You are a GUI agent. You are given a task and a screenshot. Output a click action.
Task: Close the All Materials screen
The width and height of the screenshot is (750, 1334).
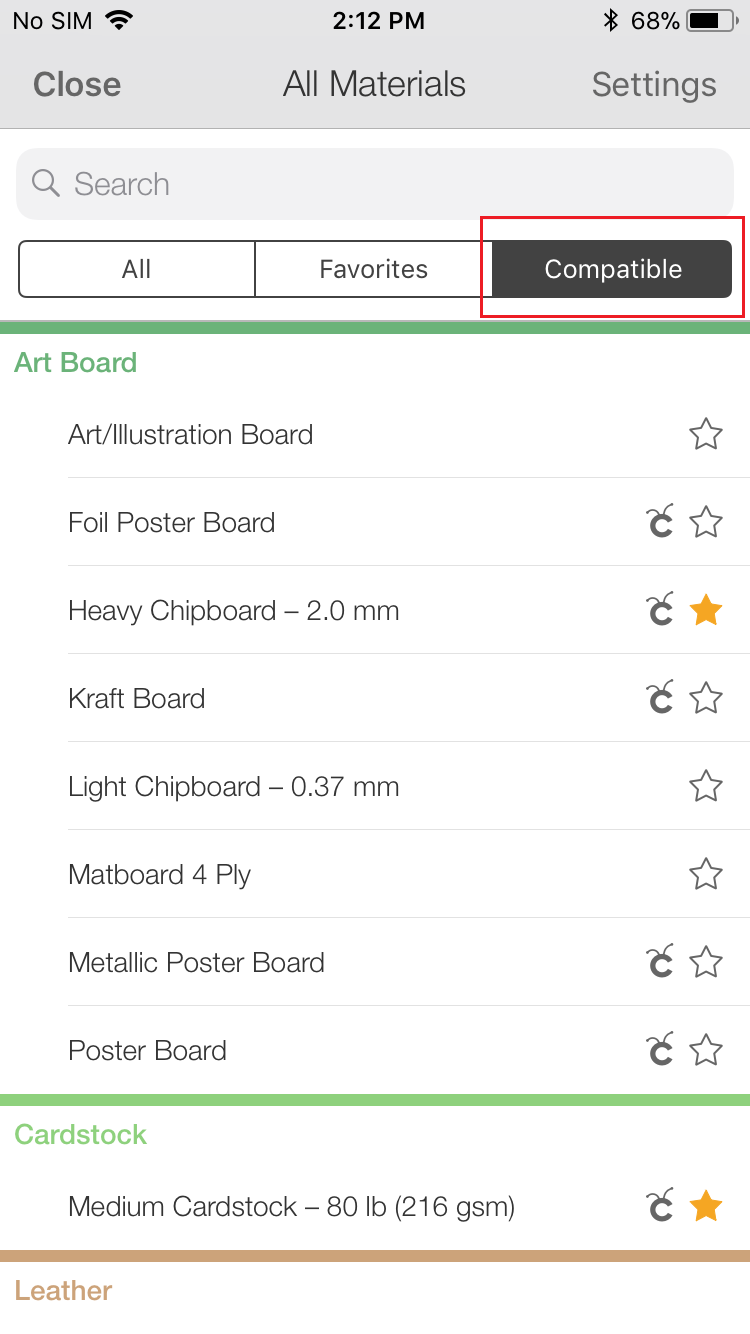[76, 85]
